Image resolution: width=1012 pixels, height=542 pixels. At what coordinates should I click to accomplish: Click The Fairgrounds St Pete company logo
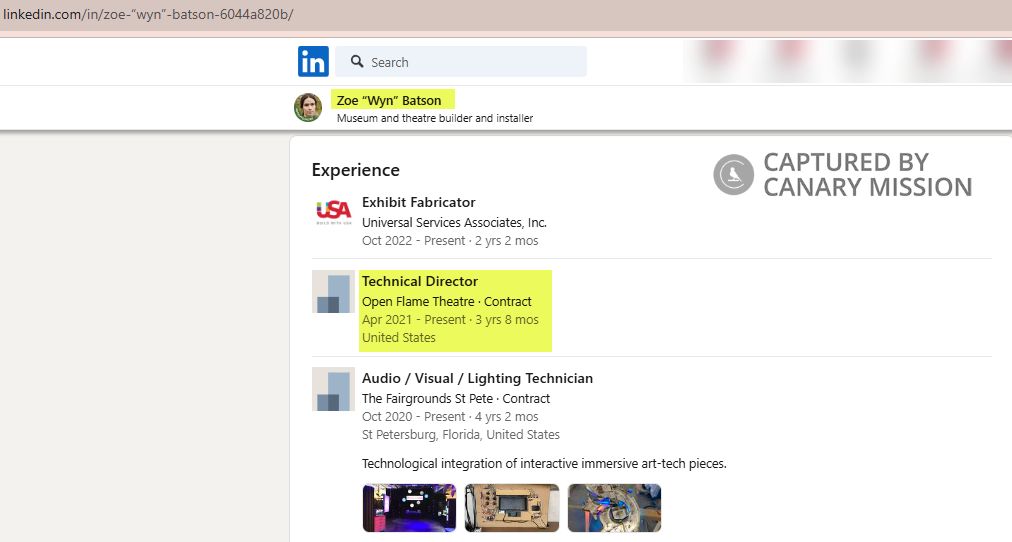333,389
